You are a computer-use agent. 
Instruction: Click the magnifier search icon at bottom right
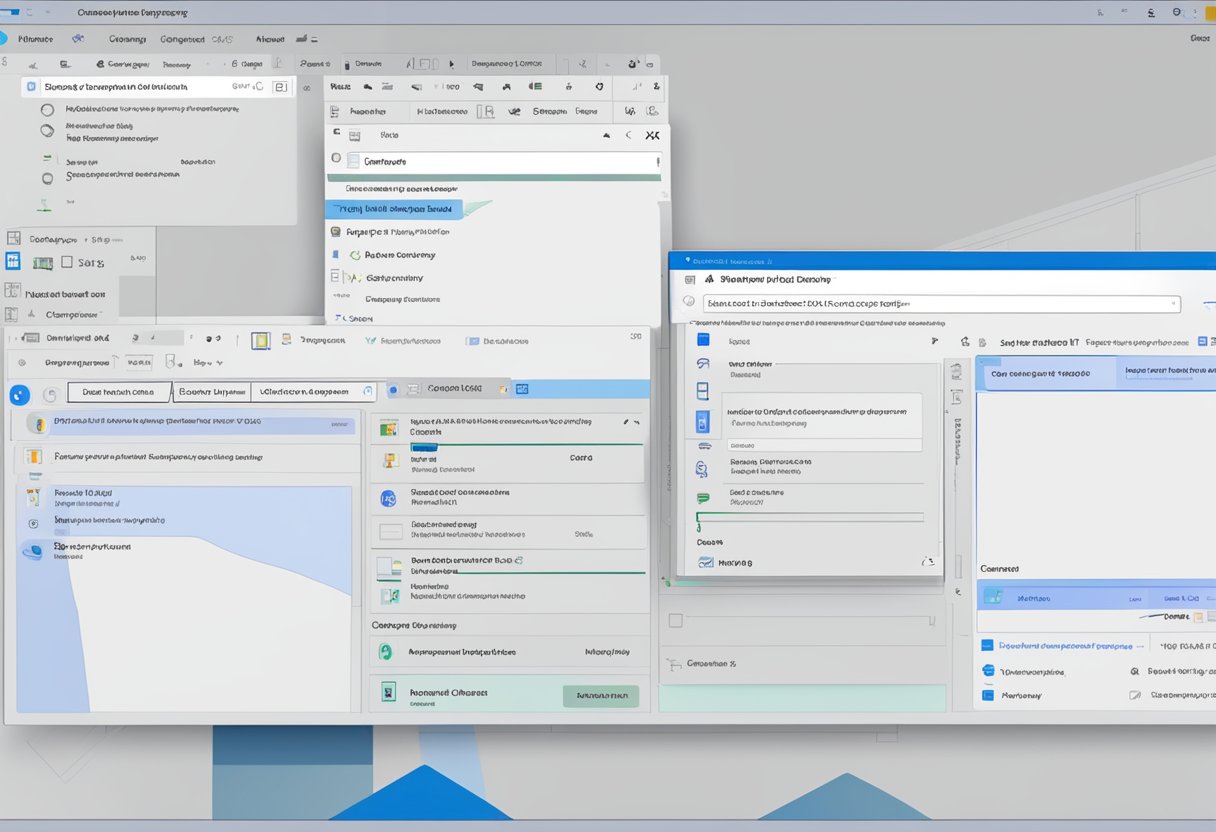[1135, 673]
